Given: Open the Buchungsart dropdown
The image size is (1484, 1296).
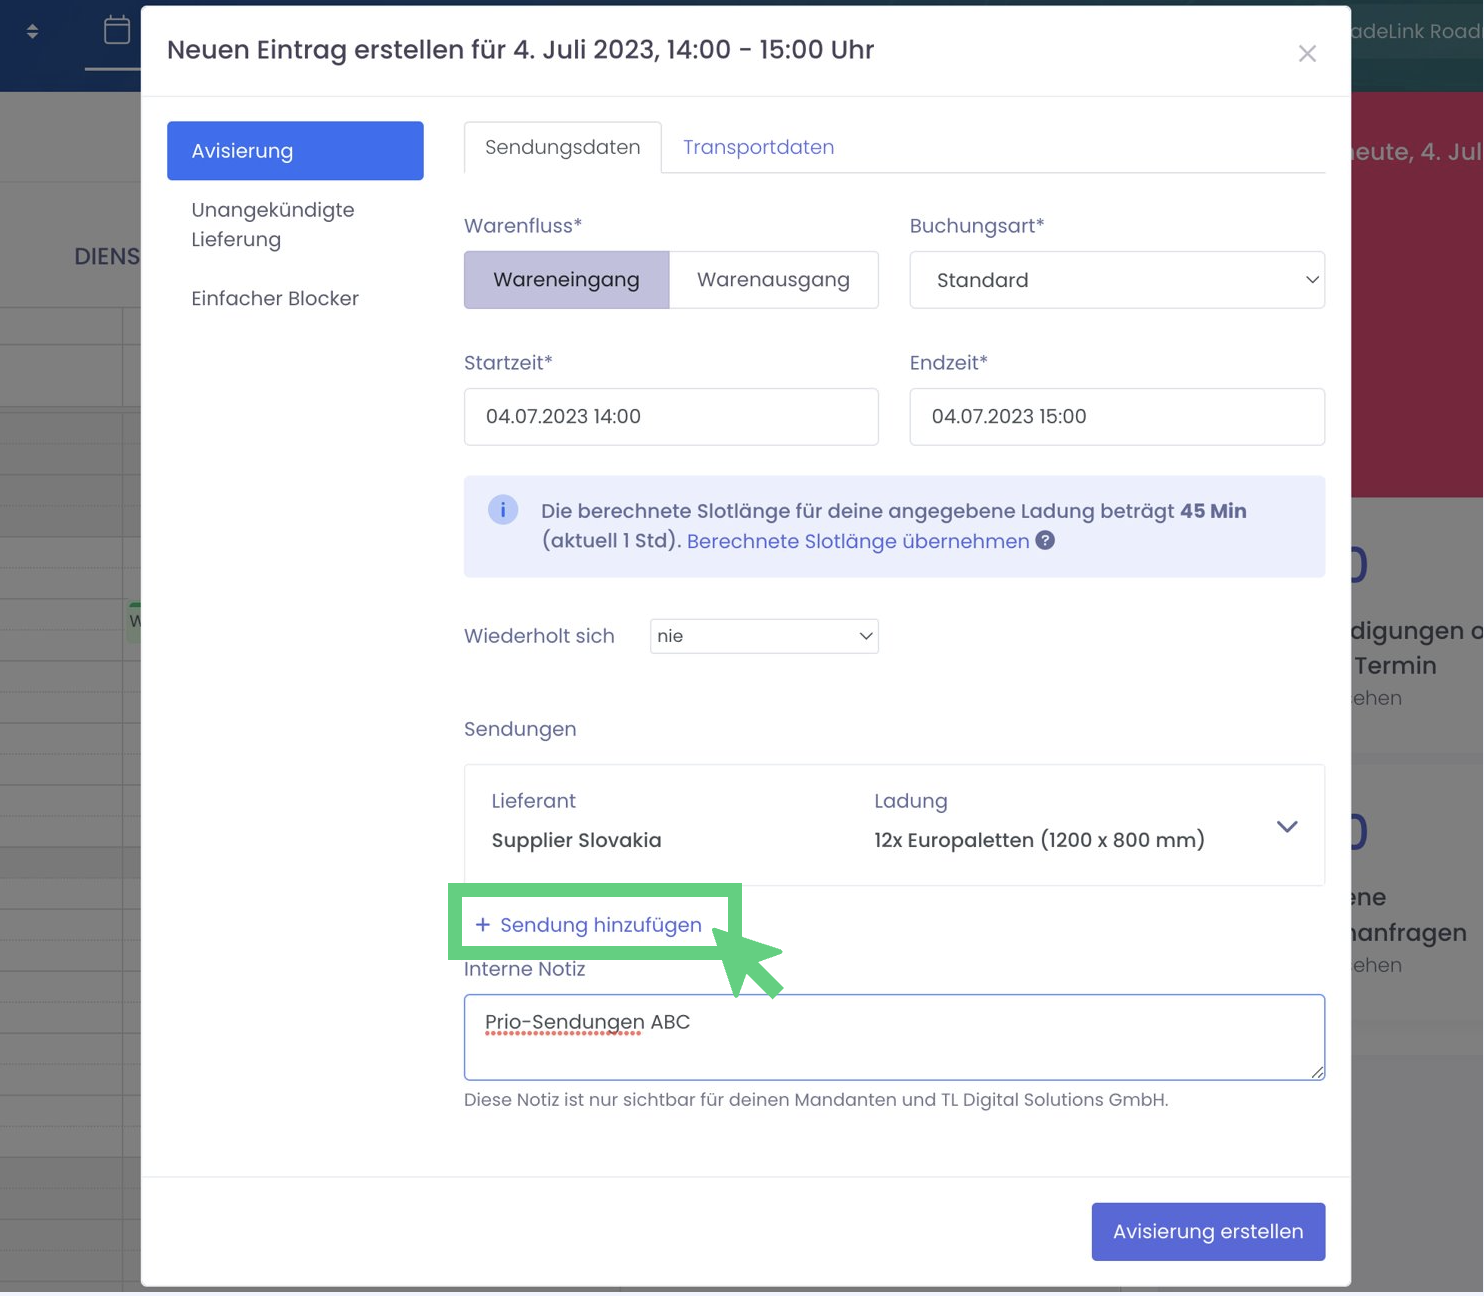Looking at the screenshot, I should pyautogui.click(x=1116, y=280).
